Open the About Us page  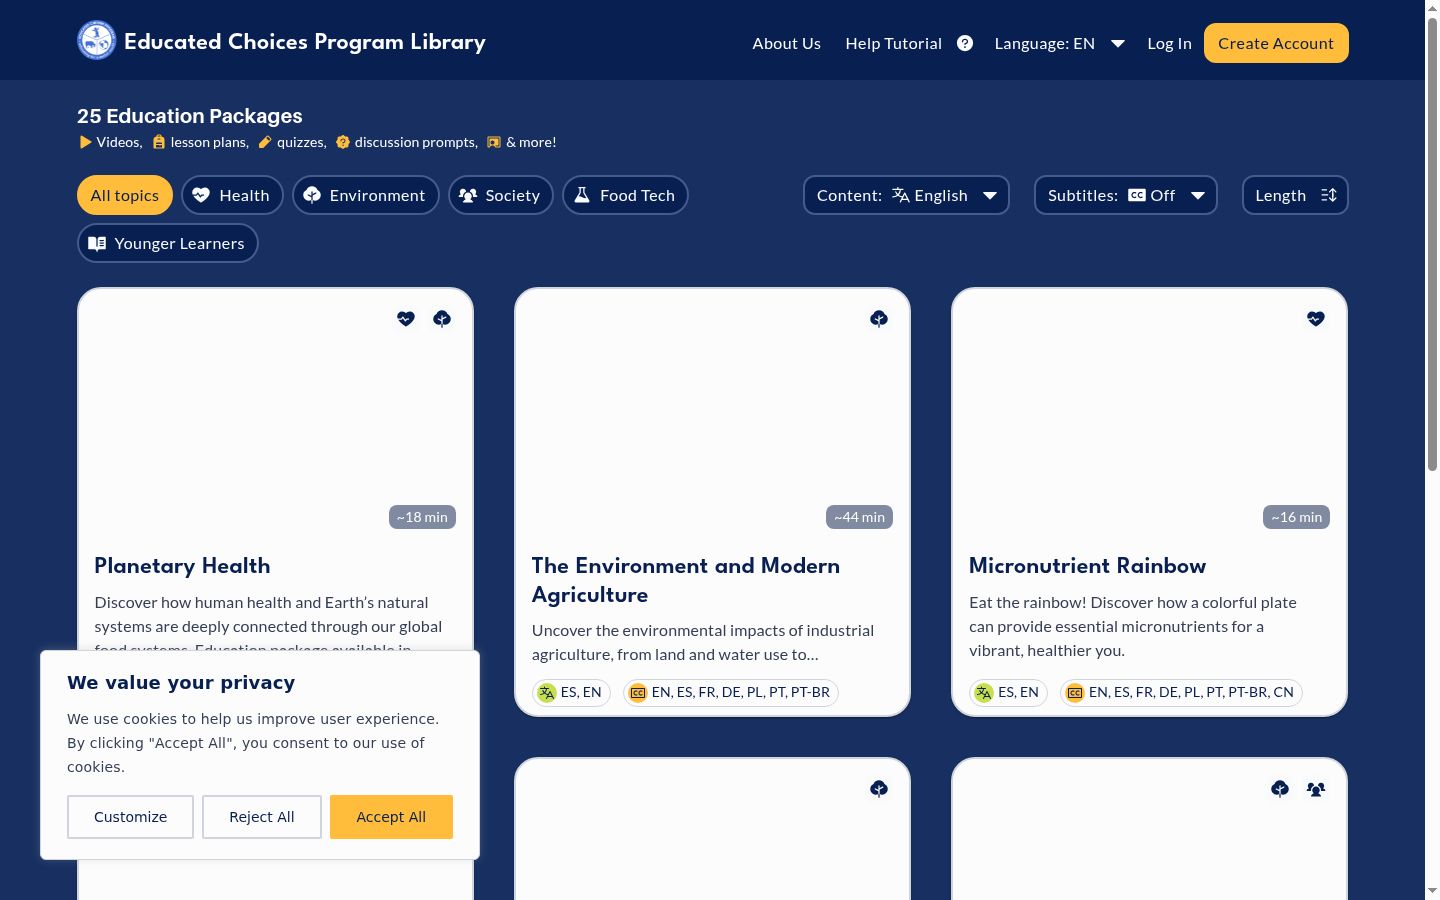coord(787,43)
